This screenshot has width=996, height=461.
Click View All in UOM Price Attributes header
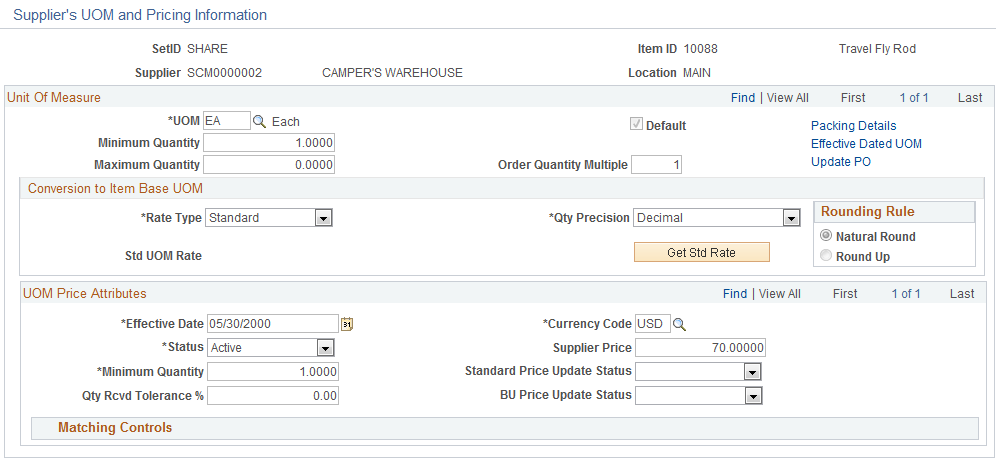(780, 293)
